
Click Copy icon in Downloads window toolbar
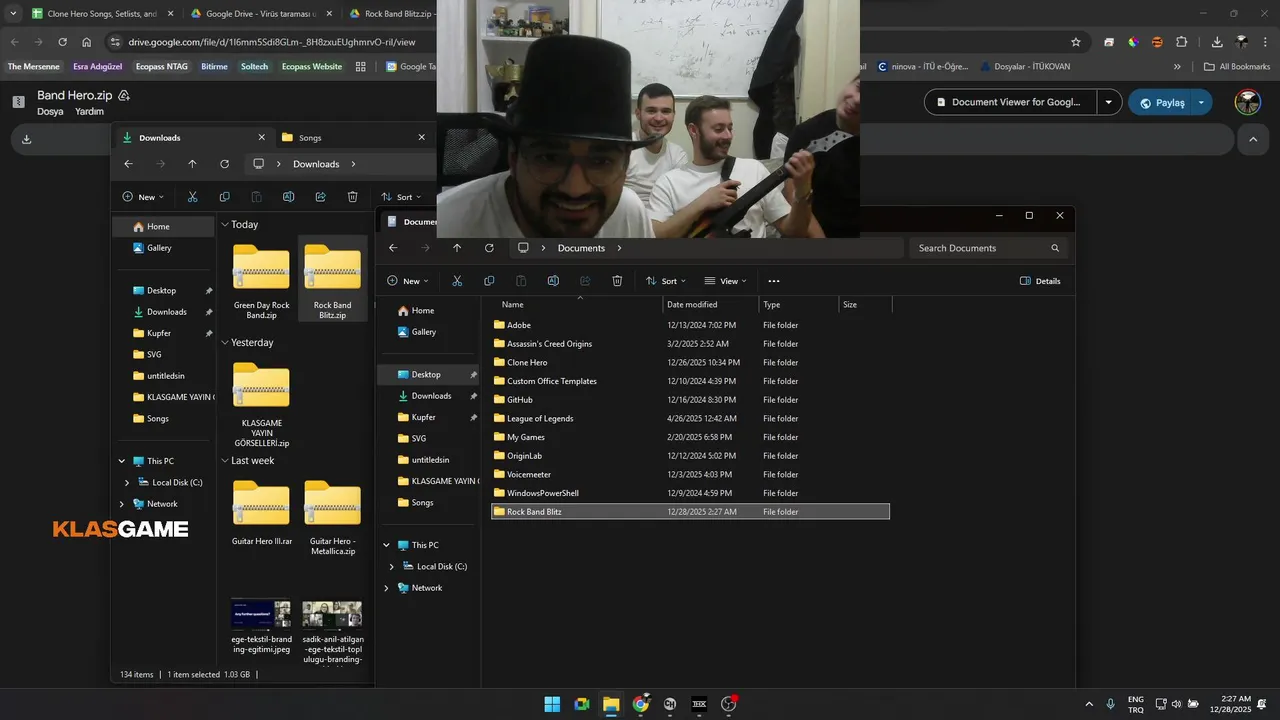coord(224,197)
